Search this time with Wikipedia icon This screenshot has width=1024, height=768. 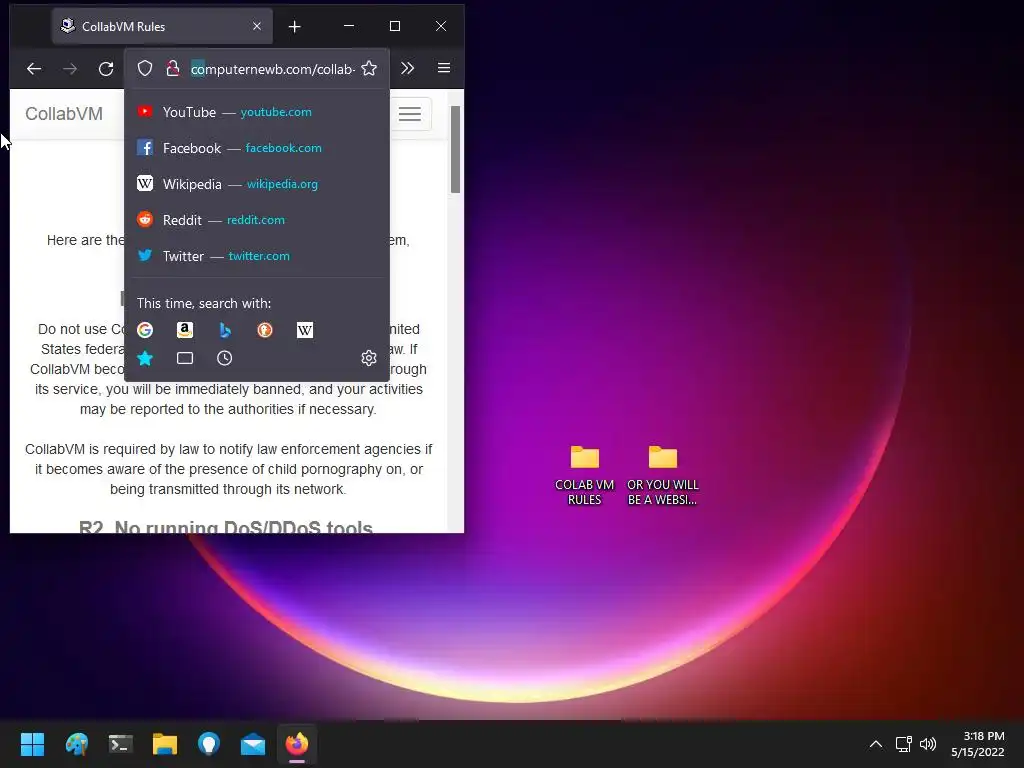click(304, 330)
